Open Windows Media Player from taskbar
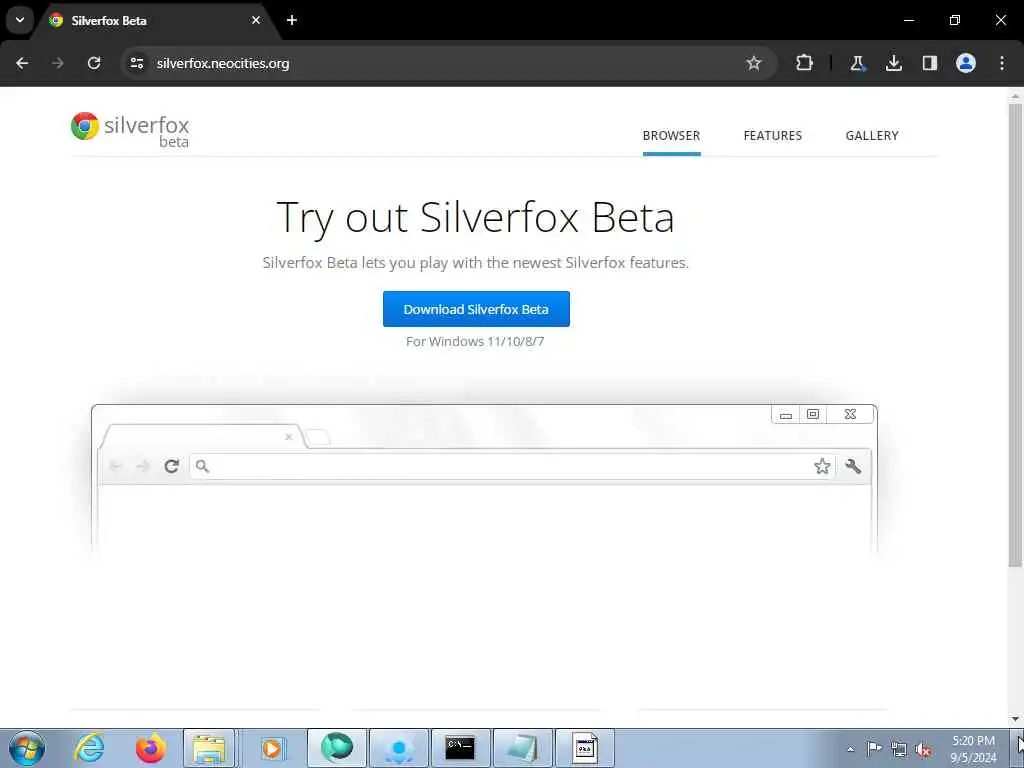 pyautogui.click(x=272, y=748)
